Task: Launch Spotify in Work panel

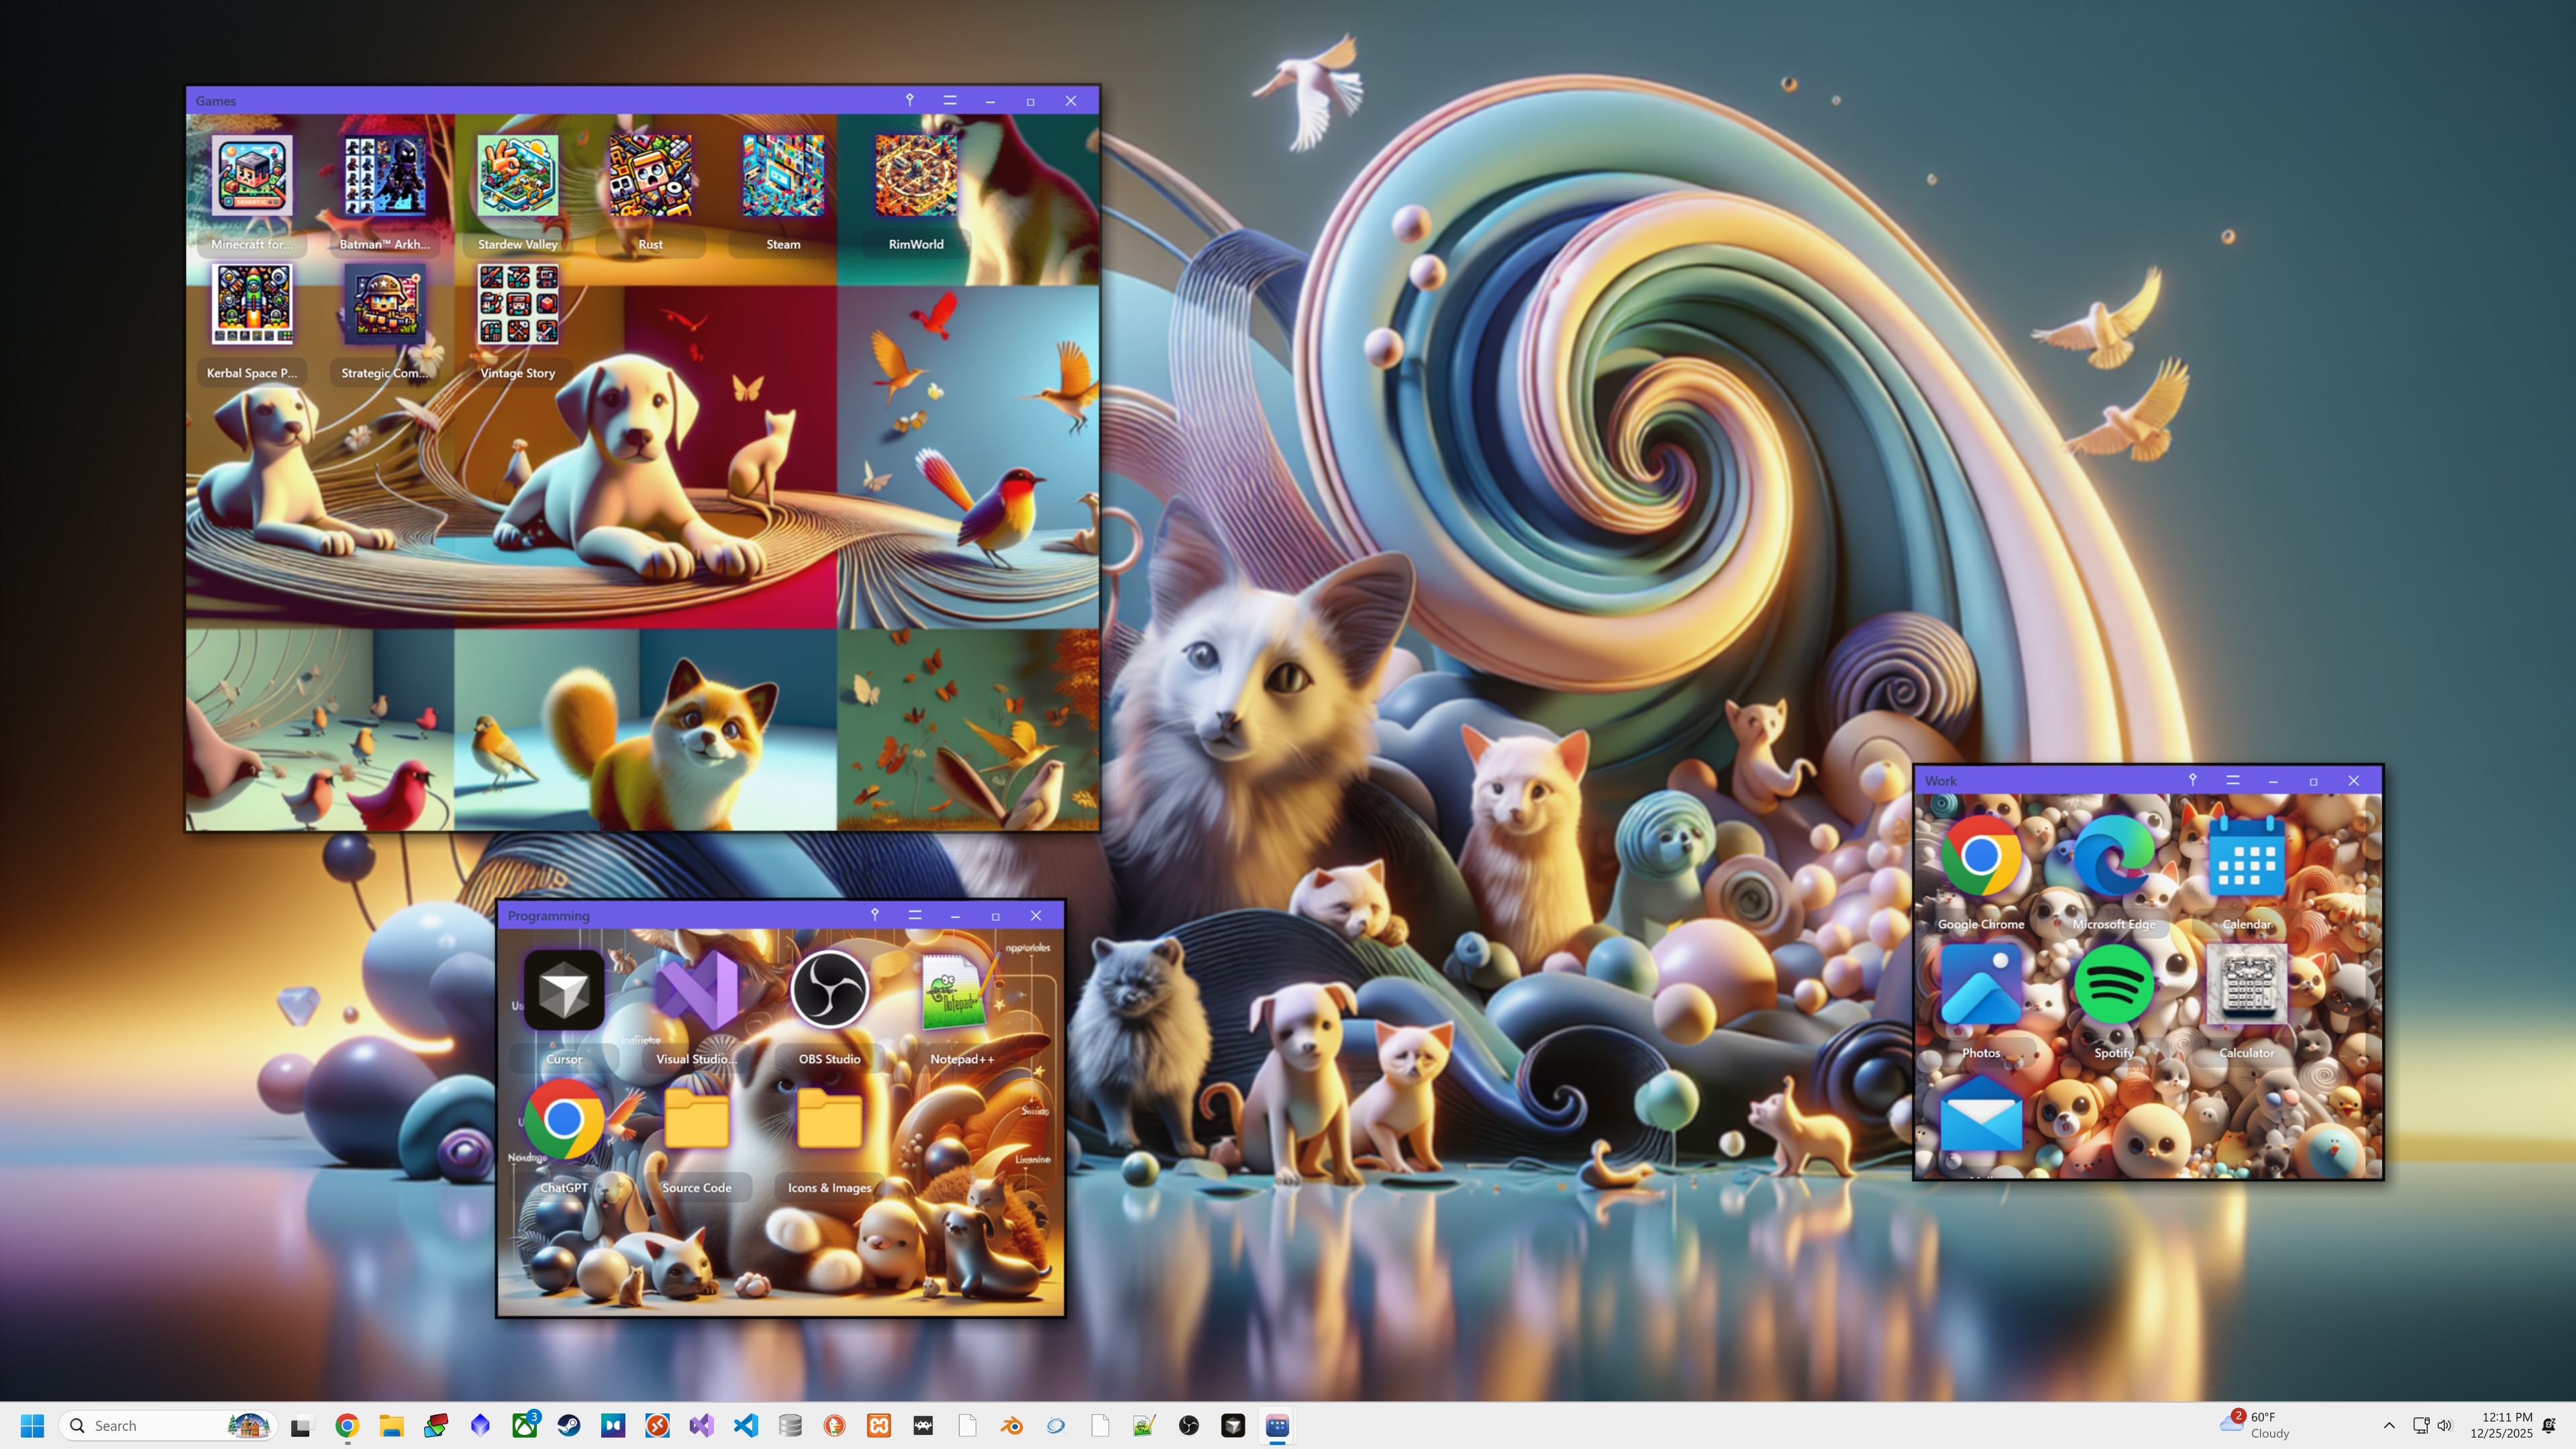Action: [2113, 985]
